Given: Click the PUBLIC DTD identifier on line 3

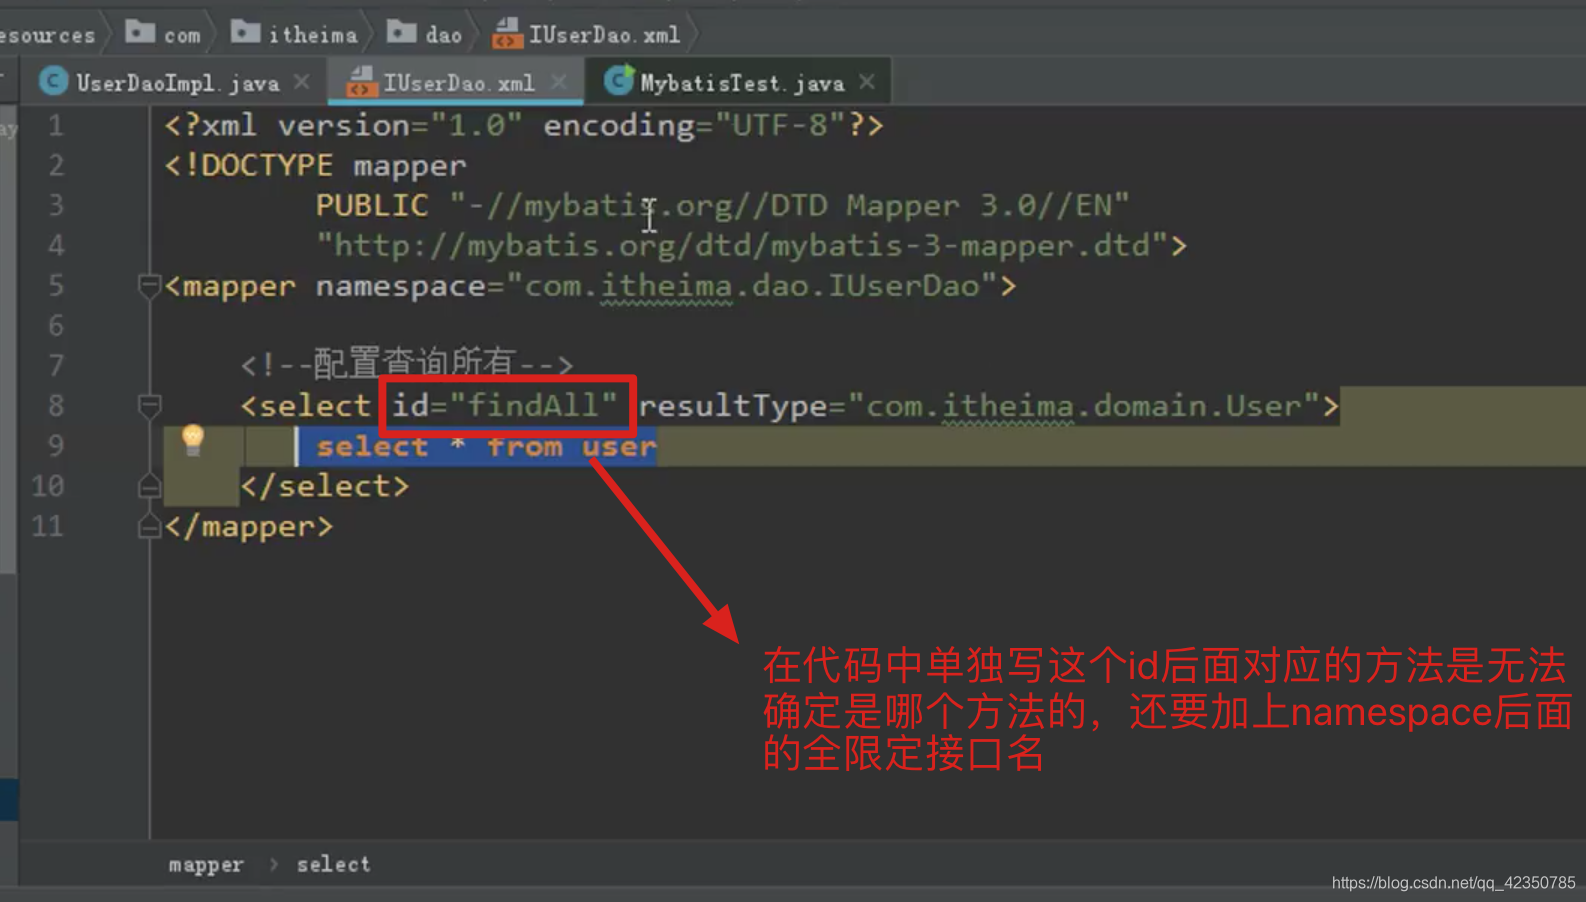Looking at the screenshot, I should pyautogui.click(x=789, y=206).
